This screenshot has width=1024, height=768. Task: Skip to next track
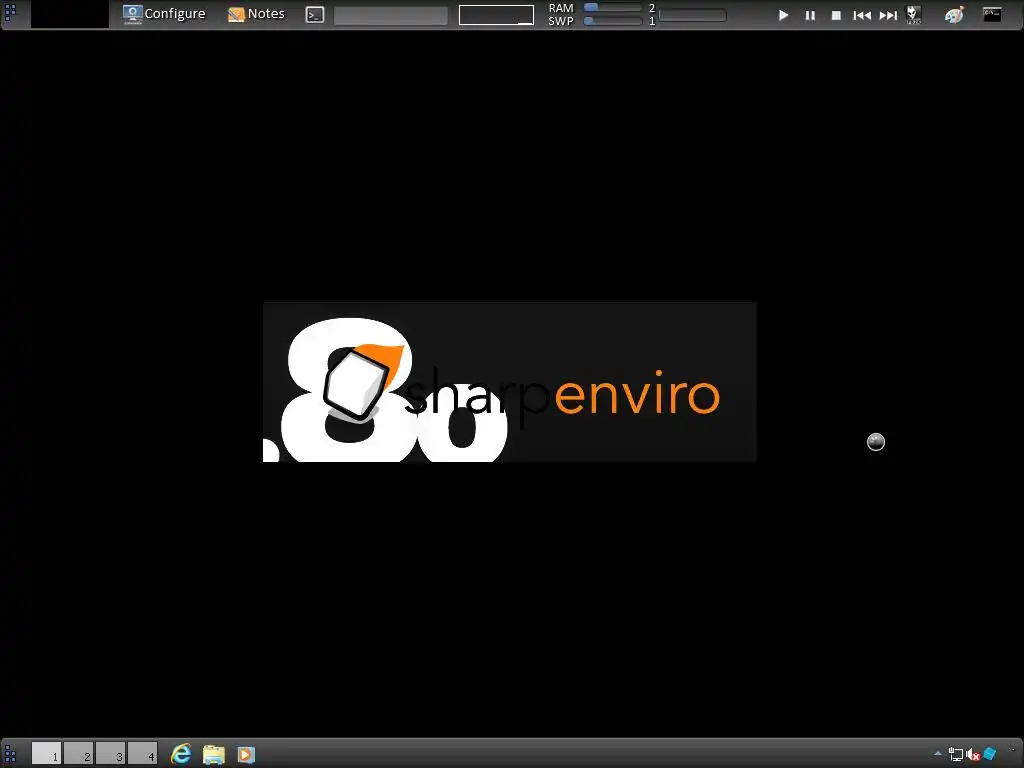888,15
